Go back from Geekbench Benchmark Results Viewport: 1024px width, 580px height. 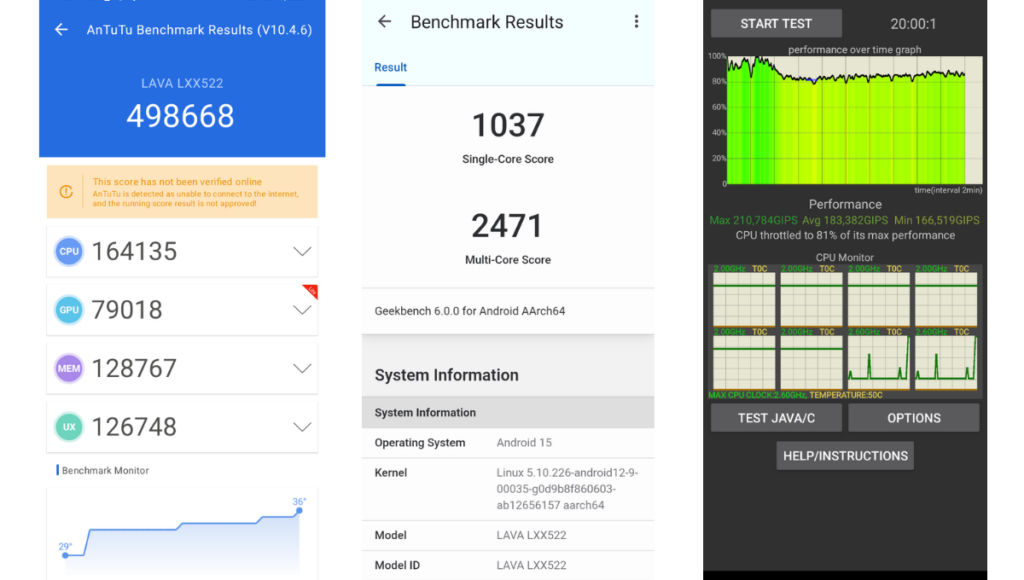385,22
